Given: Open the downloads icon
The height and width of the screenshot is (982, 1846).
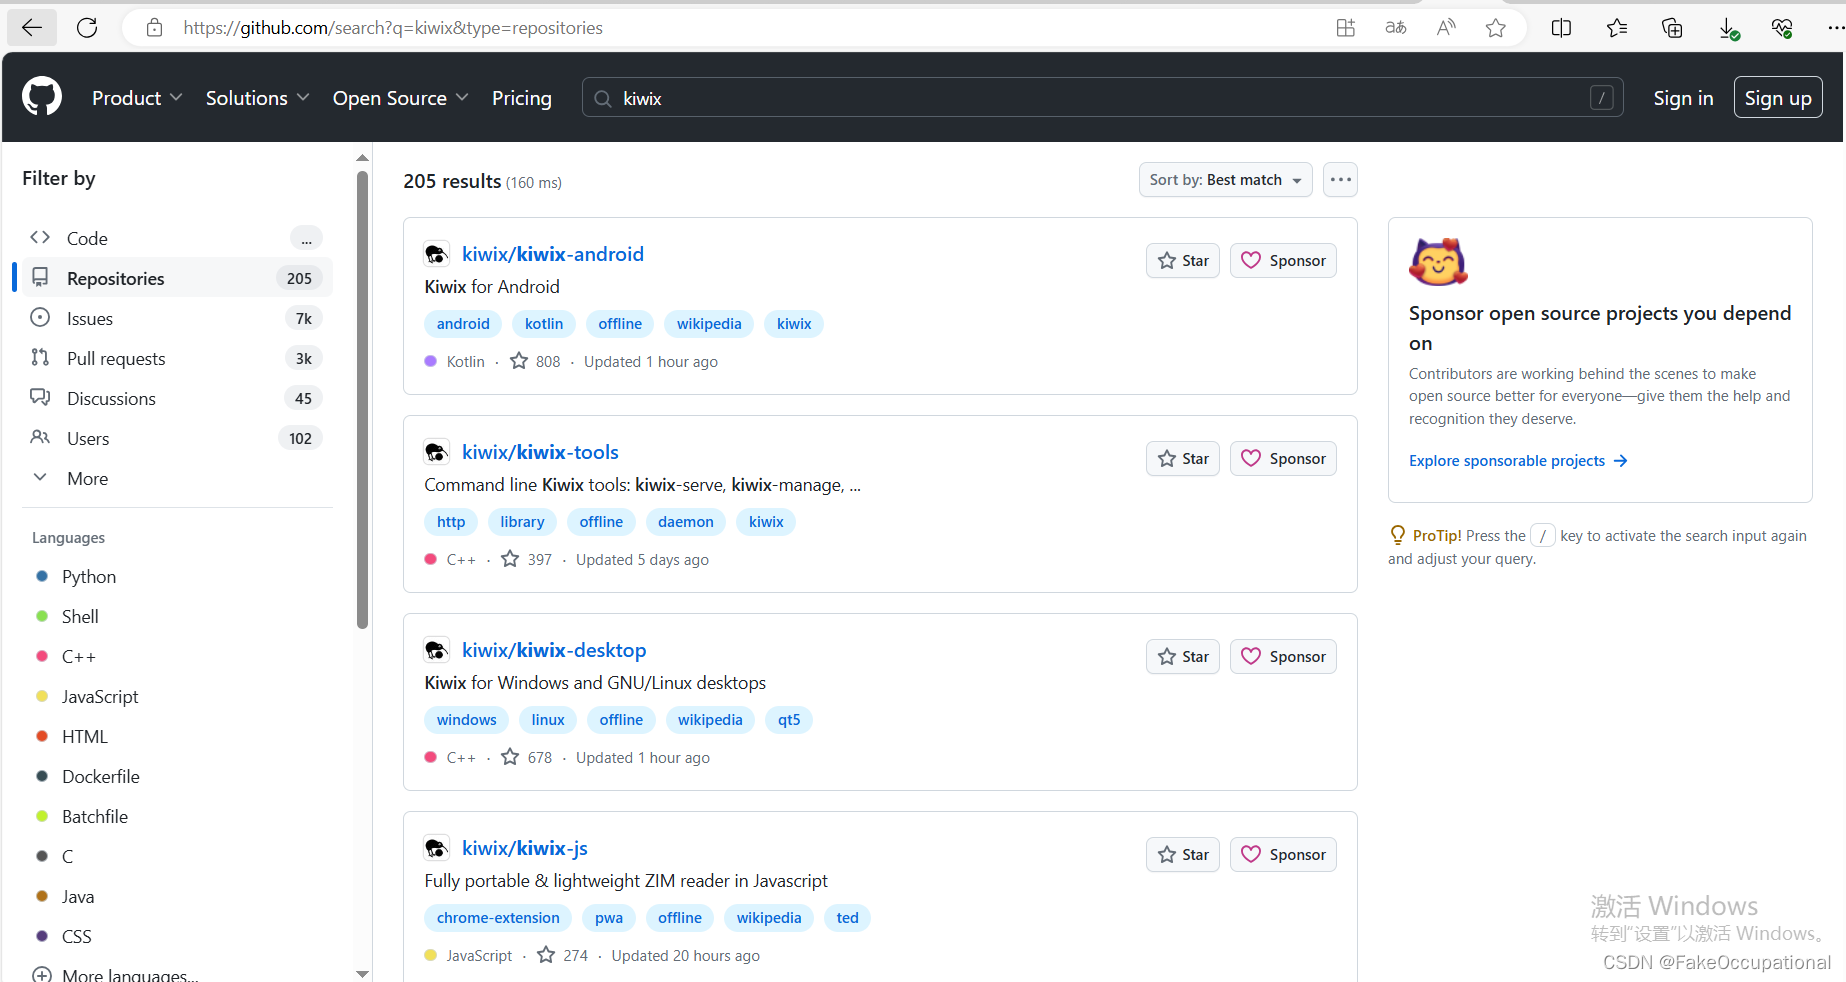Looking at the screenshot, I should pyautogui.click(x=1729, y=29).
